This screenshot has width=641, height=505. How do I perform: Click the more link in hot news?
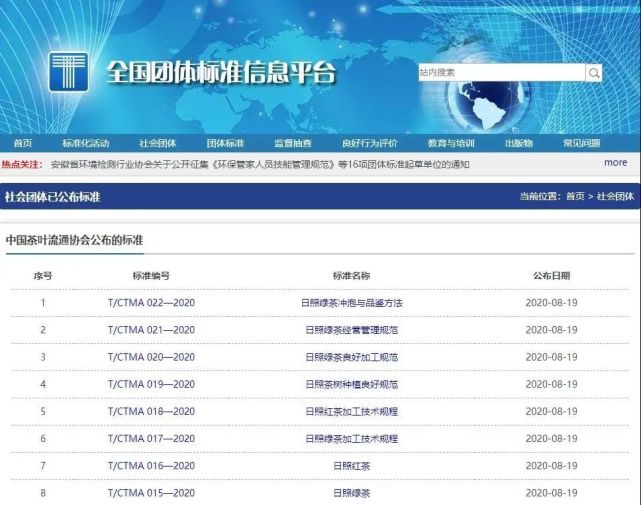point(616,163)
